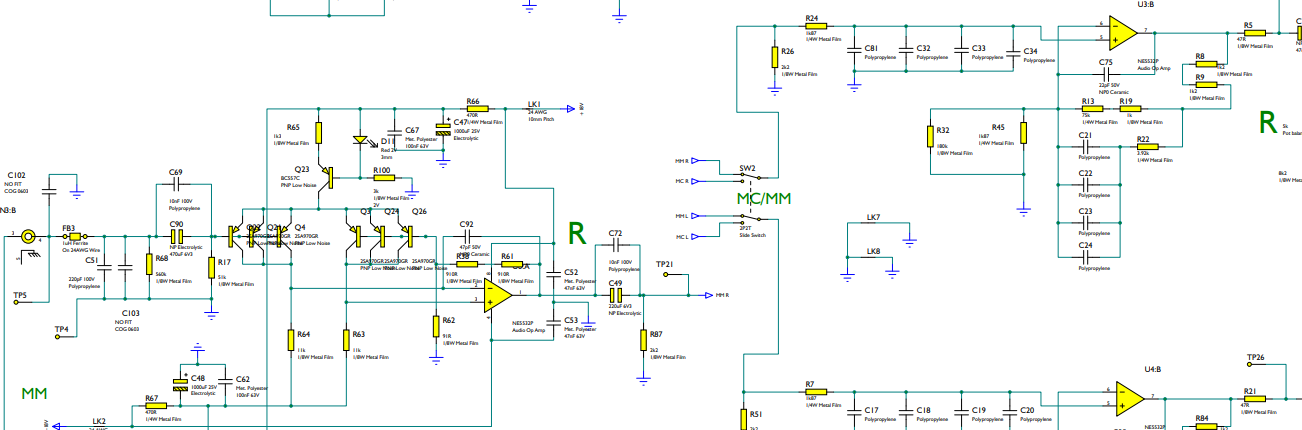Click the C24 polypropylene capacitor symbol
Image resolution: width=1302 pixels, height=430 pixels.
[x=1084, y=256]
